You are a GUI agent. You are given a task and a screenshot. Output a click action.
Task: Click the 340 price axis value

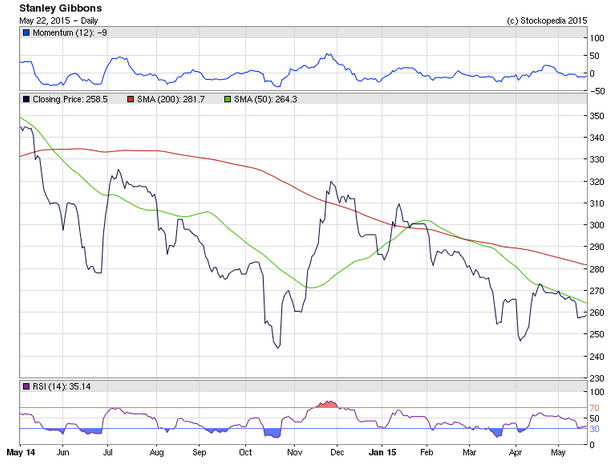pyautogui.click(x=597, y=138)
